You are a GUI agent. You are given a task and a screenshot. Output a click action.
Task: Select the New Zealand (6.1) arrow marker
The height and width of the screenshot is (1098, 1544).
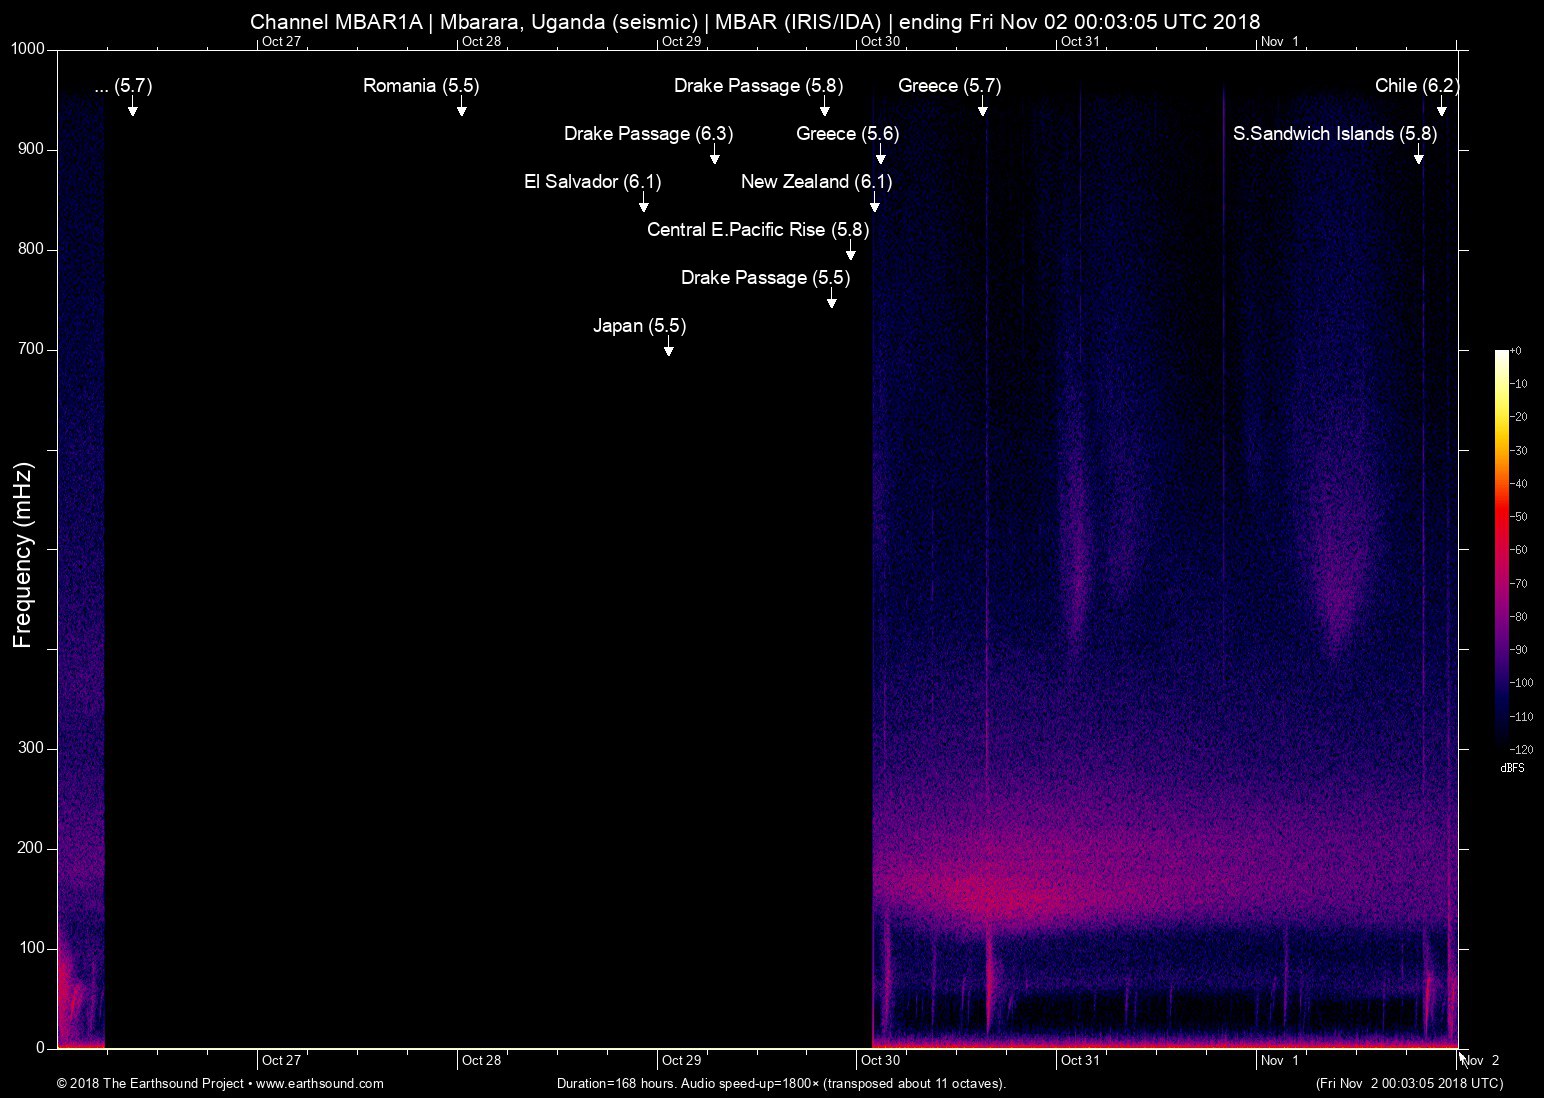click(874, 204)
